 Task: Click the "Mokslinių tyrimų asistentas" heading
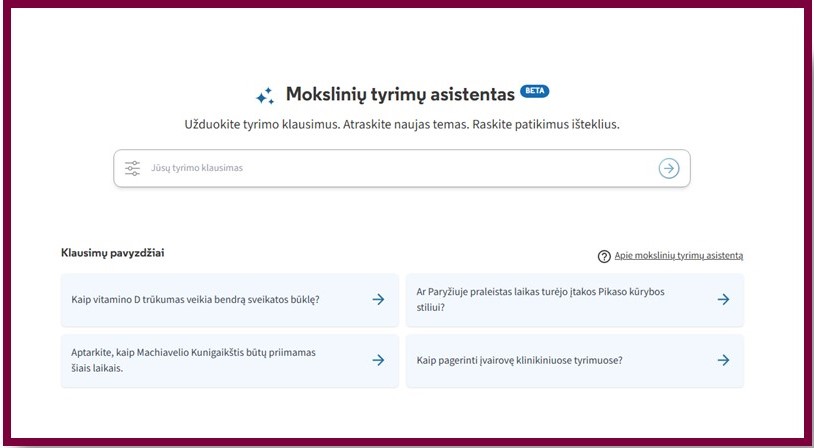400,94
